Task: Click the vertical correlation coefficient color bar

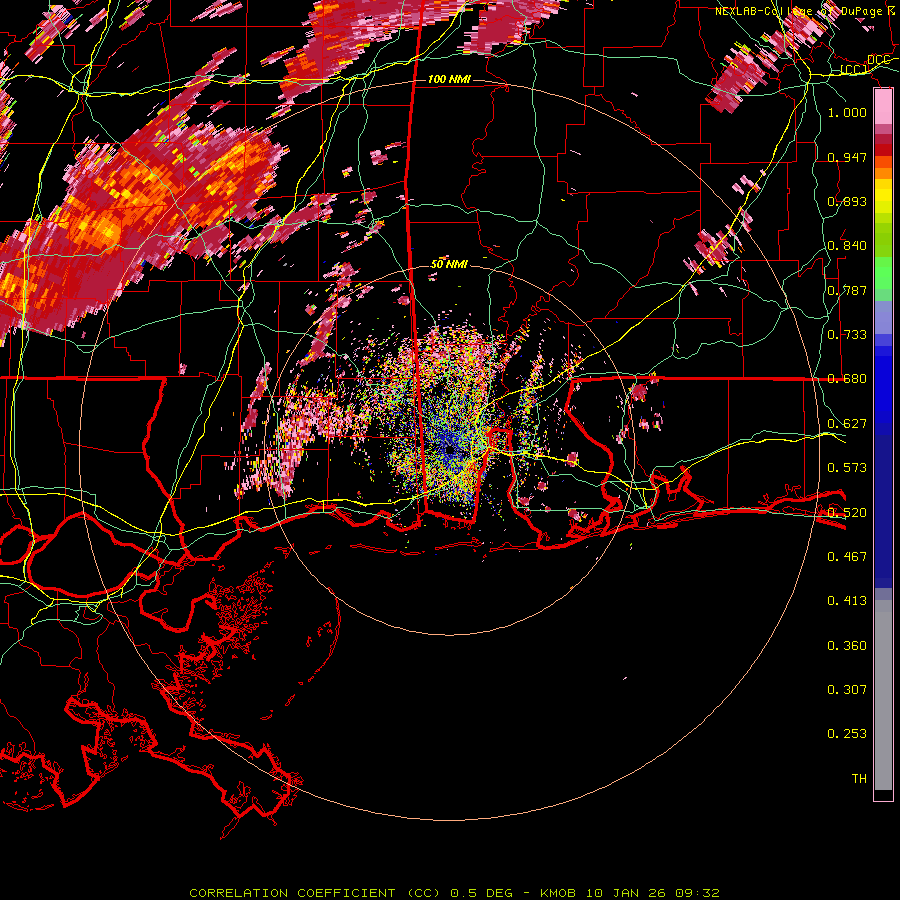Action: click(x=883, y=444)
